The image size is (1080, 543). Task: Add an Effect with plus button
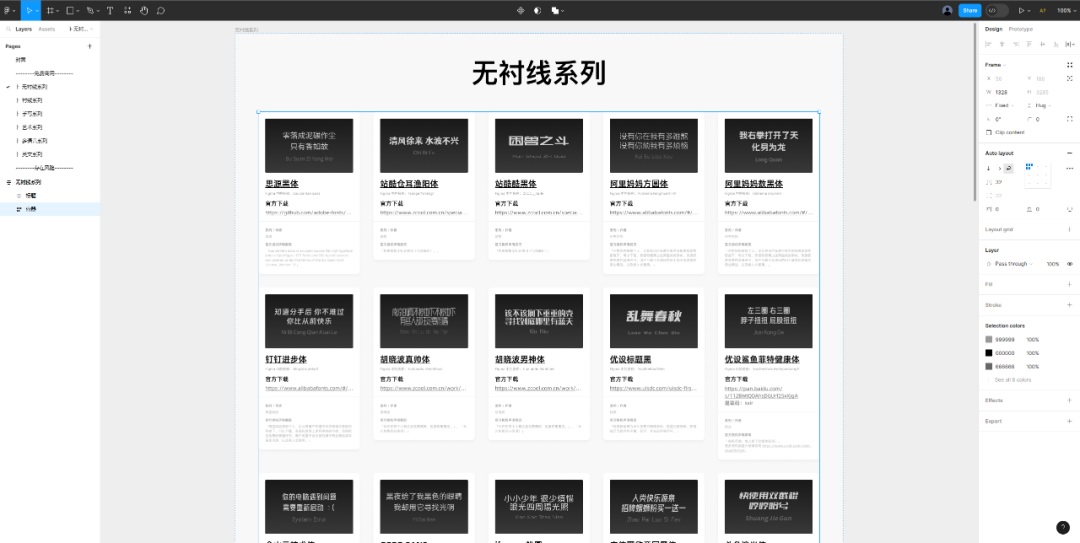pos(1070,400)
